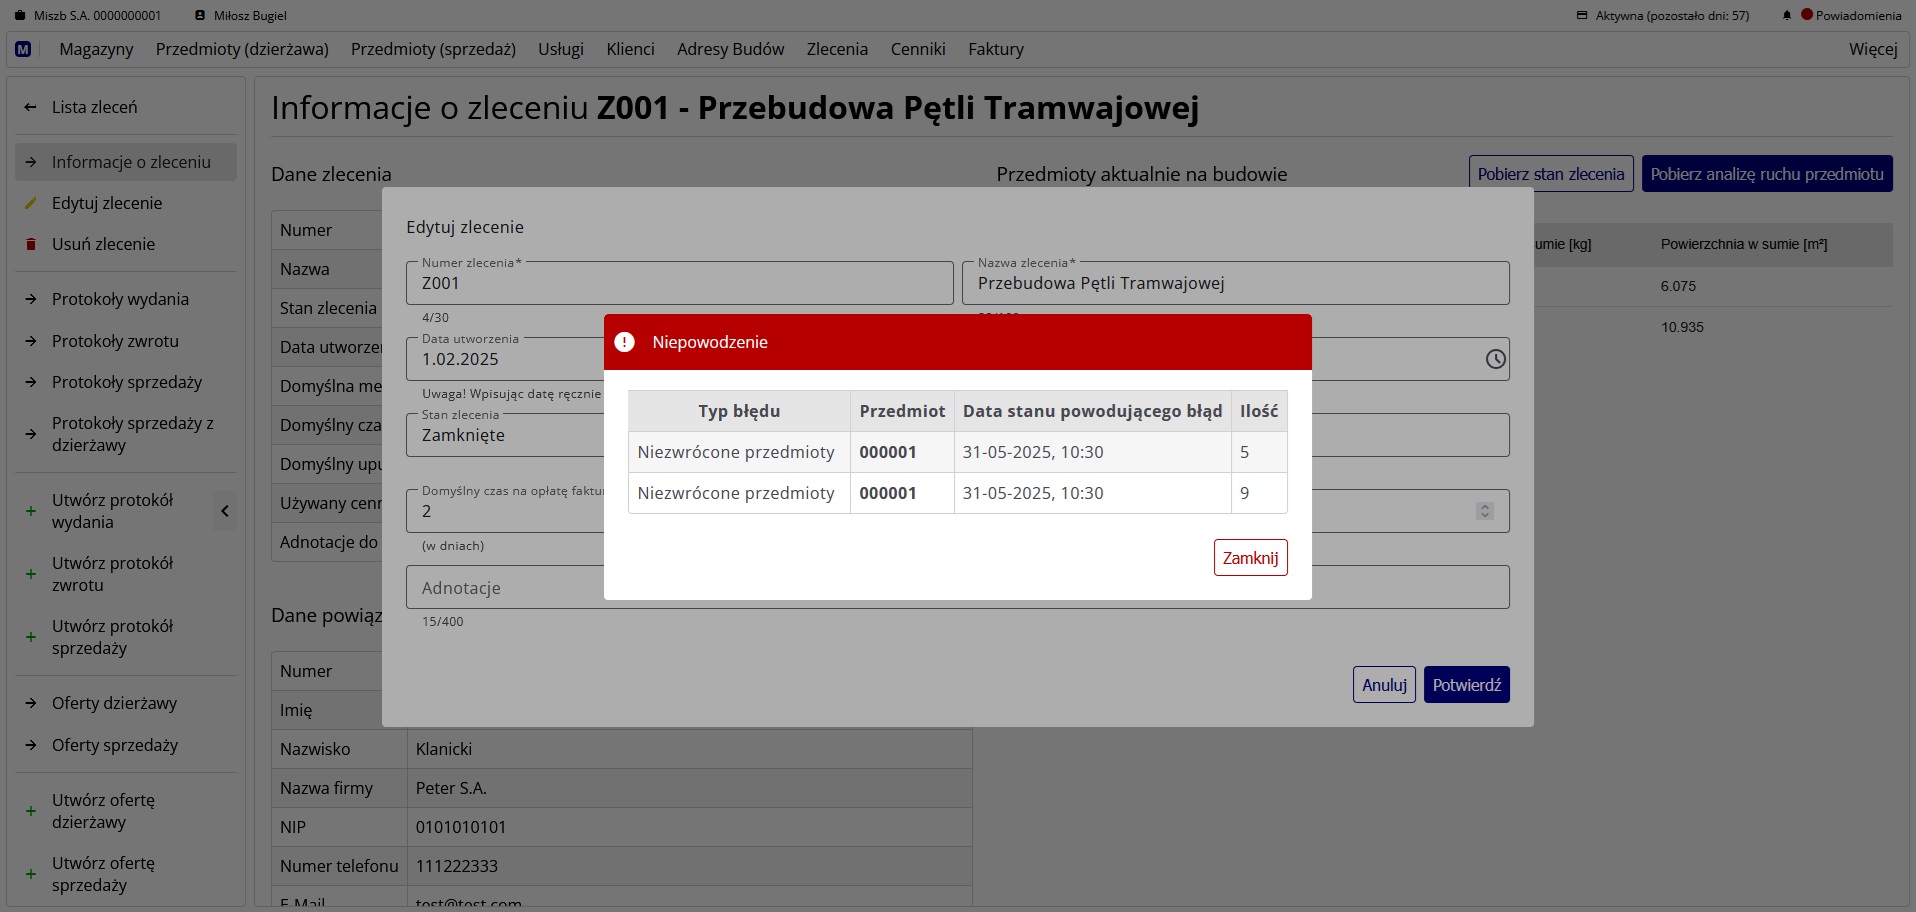The width and height of the screenshot is (1916, 912).
Task: Click the M application logo icon
Action: tap(22, 48)
